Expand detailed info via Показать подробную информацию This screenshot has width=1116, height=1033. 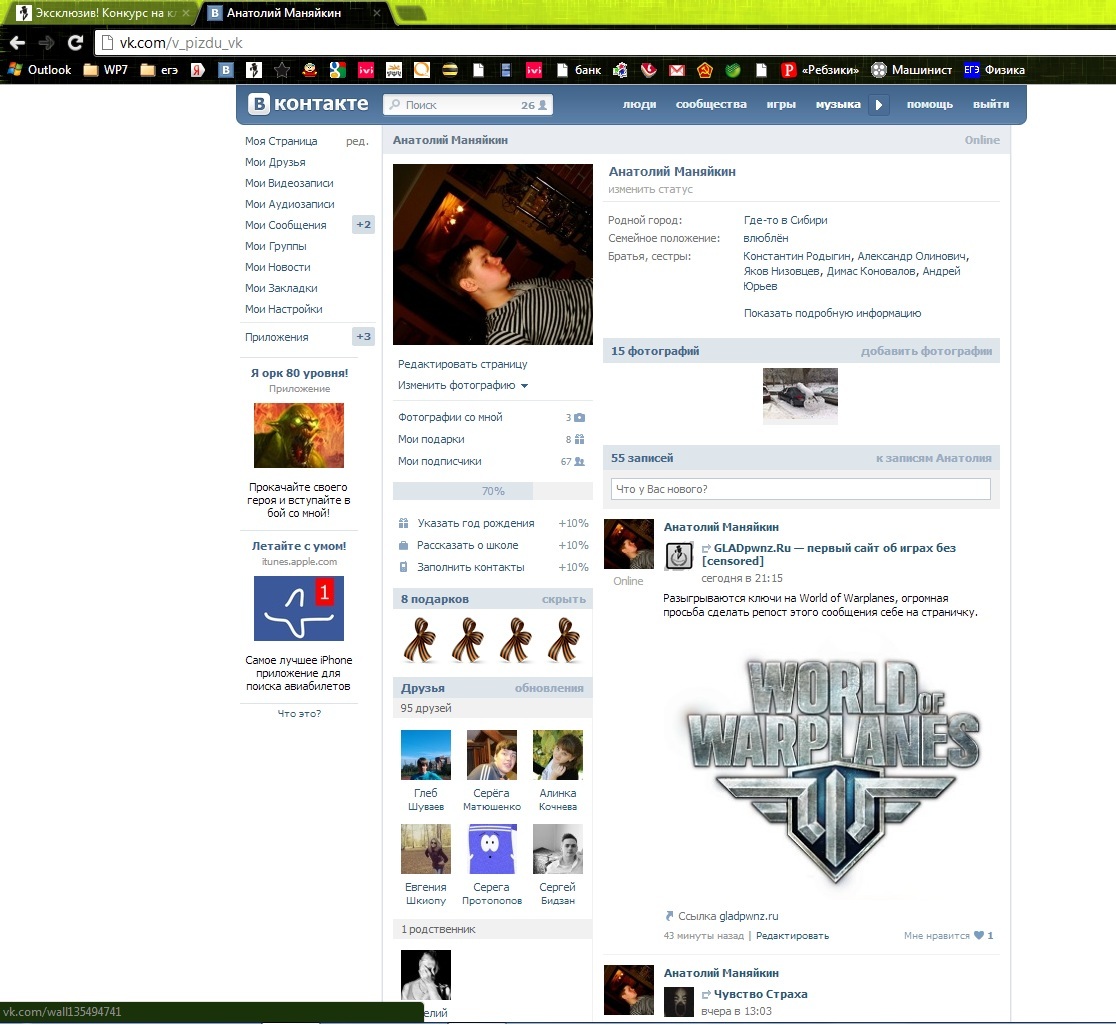coord(832,313)
